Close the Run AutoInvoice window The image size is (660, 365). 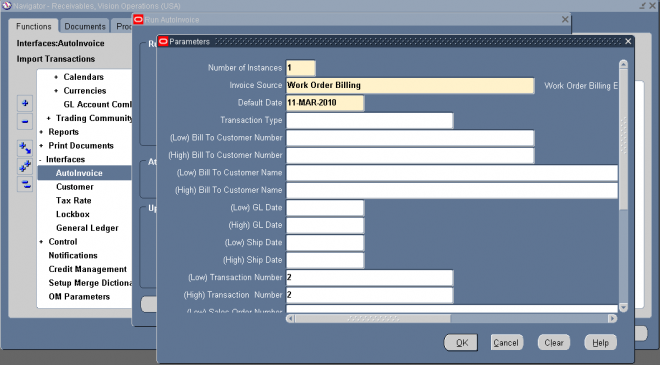(x=565, y=19)
